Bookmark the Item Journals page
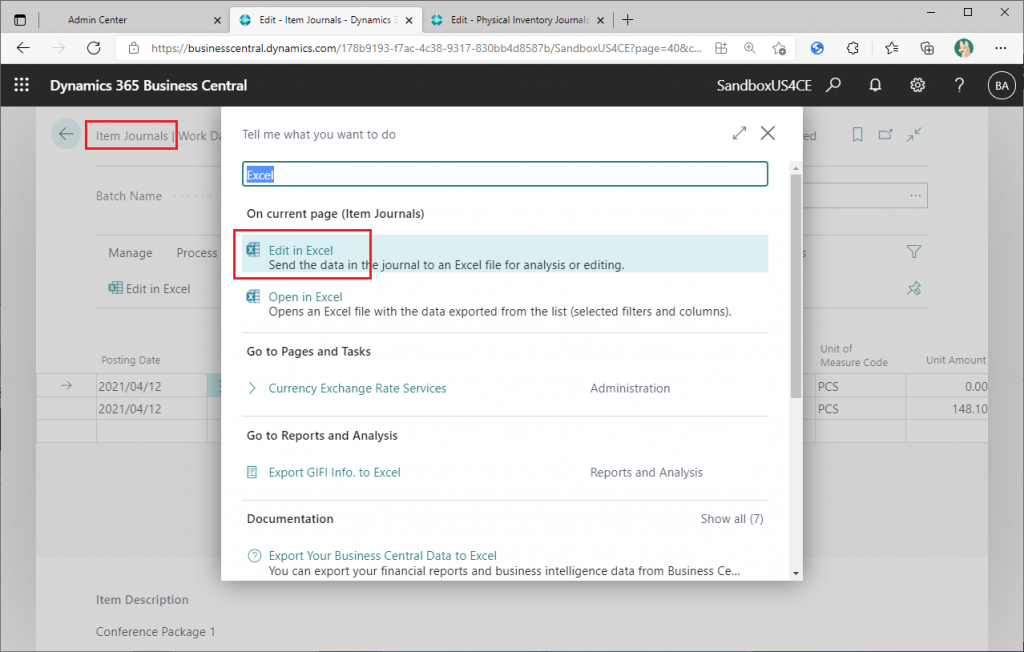The width and height of the screenshot is (1024, 652). click(x=857, y=135)
